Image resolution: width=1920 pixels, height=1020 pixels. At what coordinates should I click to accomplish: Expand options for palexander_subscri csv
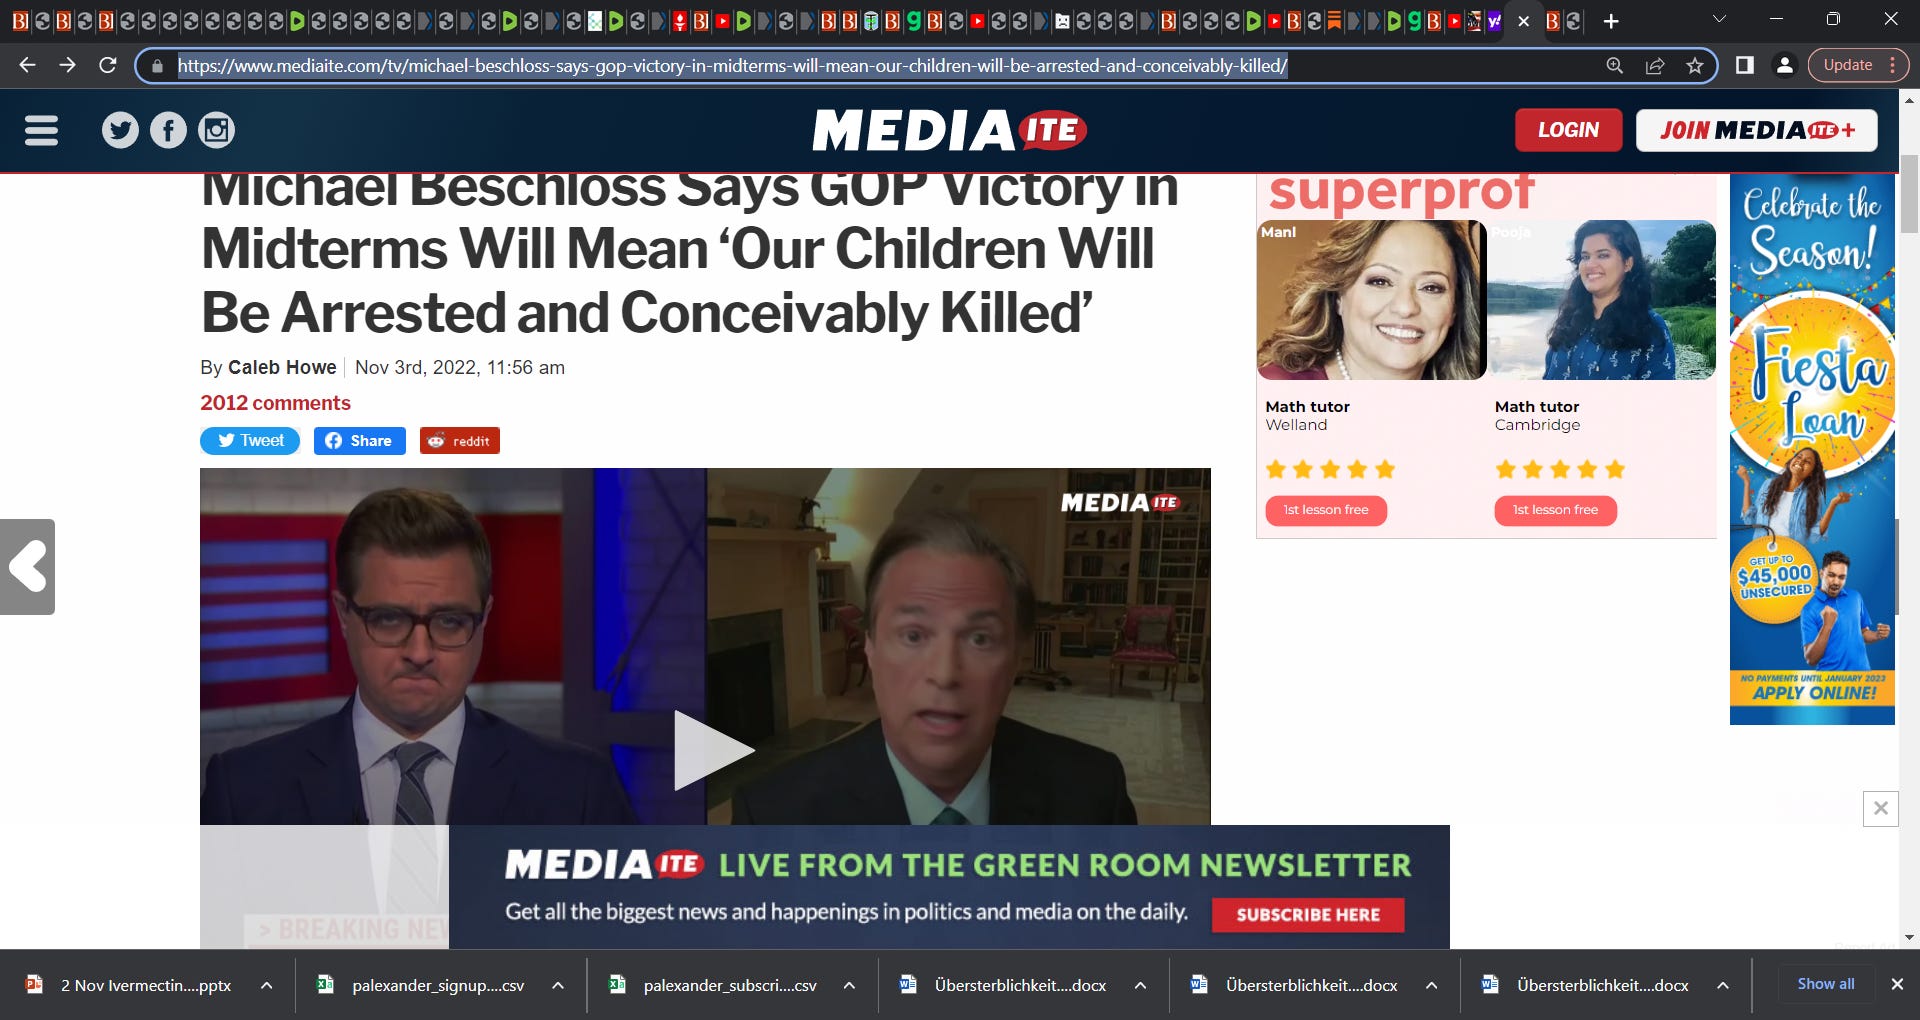coord(849,985)
